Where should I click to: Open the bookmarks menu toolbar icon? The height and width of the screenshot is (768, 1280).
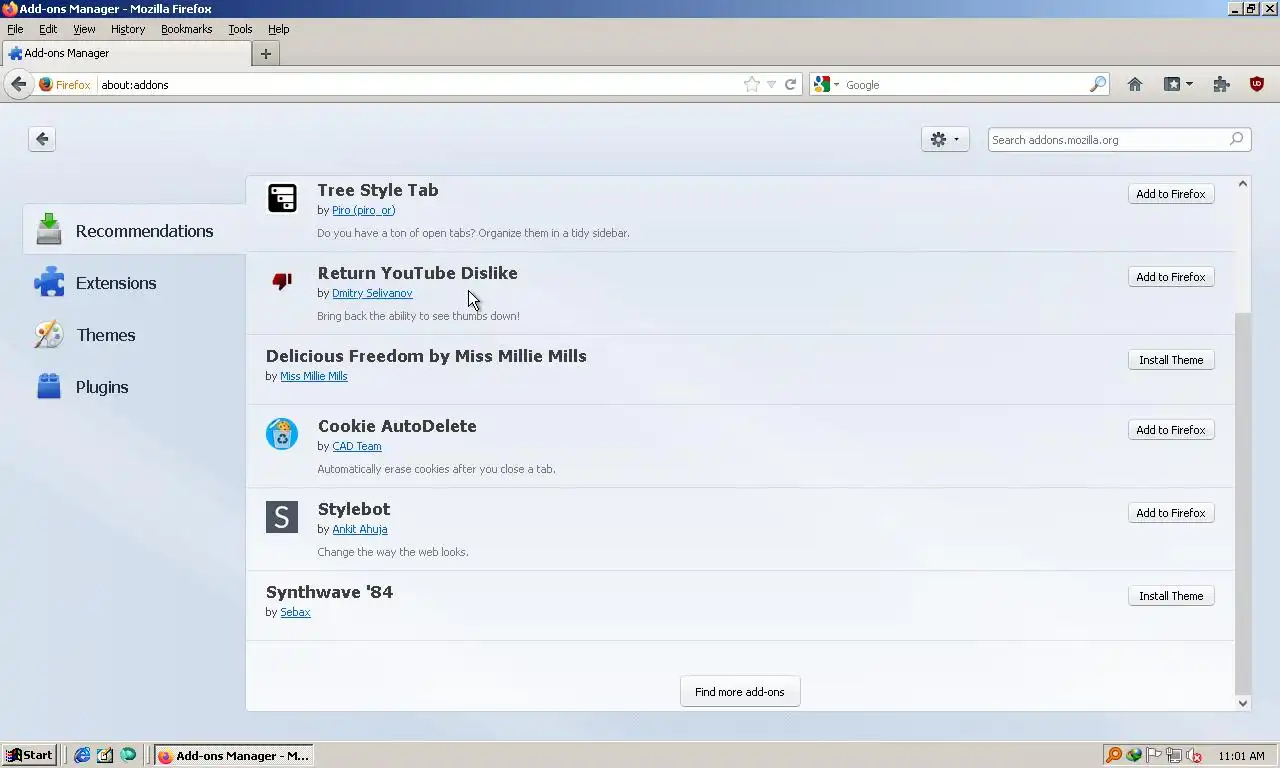tap(1178, 85)
